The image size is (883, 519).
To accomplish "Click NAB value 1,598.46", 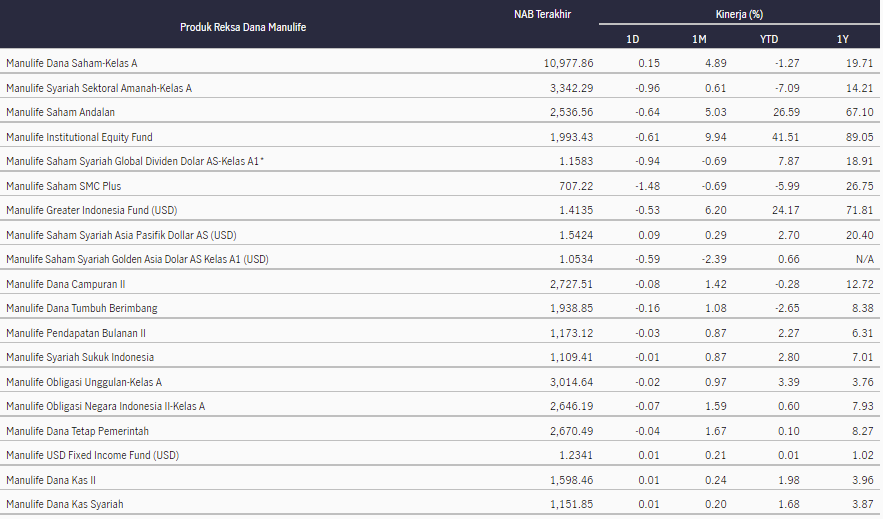I will click(x=572, y=480).
